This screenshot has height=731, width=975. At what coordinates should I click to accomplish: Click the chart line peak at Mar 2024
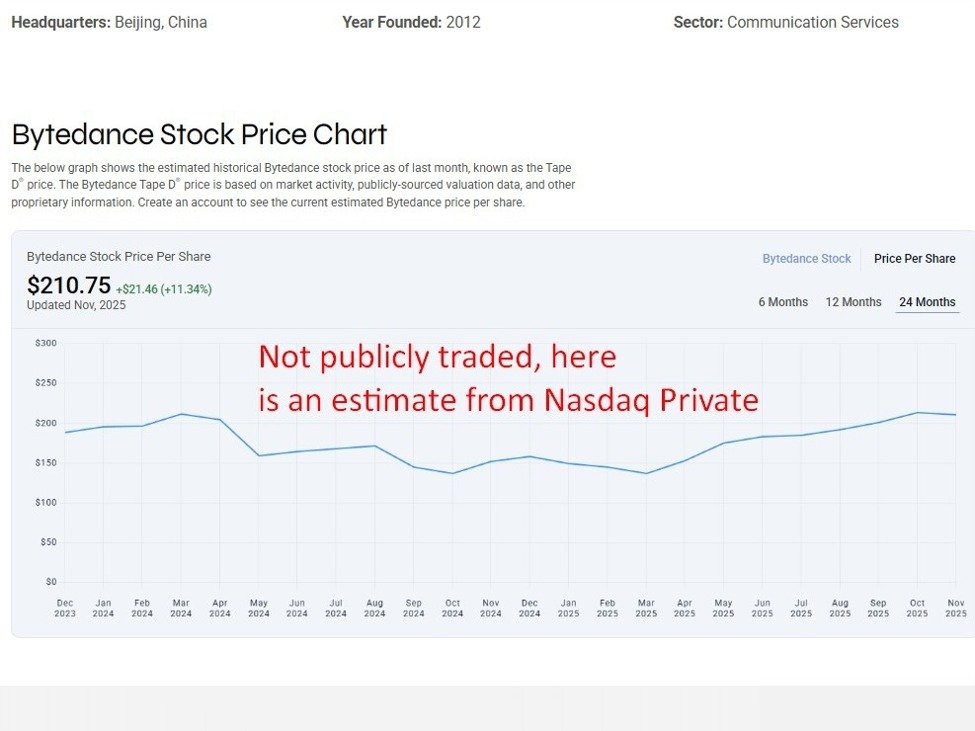click(x=181, y=414)
